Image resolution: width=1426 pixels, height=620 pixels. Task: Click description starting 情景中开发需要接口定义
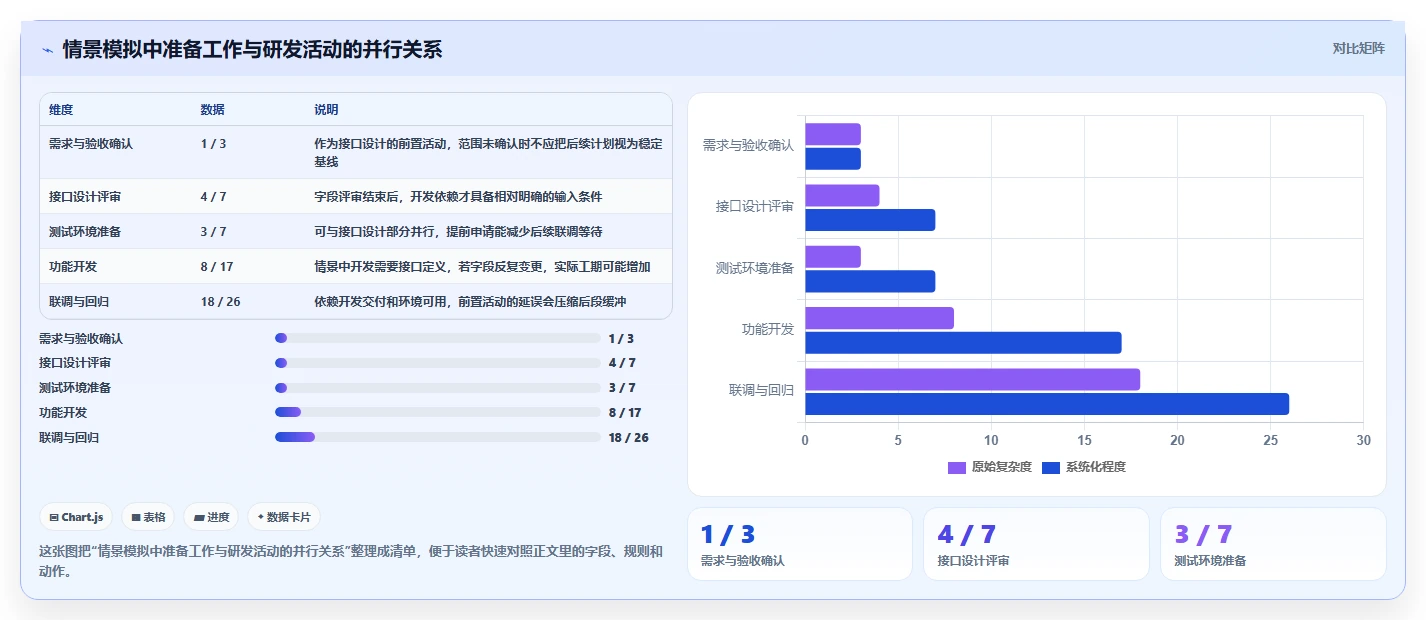click(x=482, y=267)
